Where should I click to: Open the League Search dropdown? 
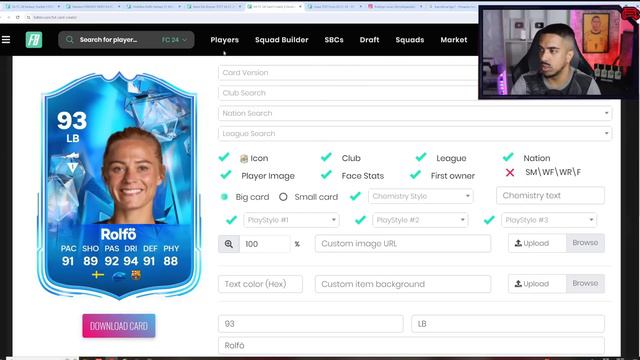click(415, 133)
